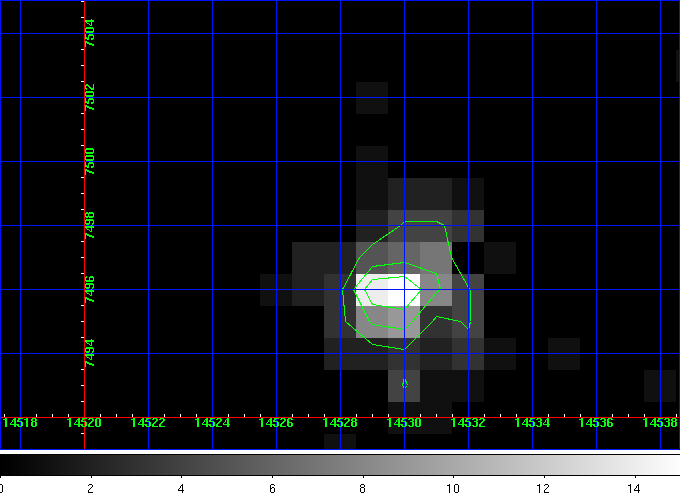
Task: Click the x-axis label 14536
Action: [596, 423]
